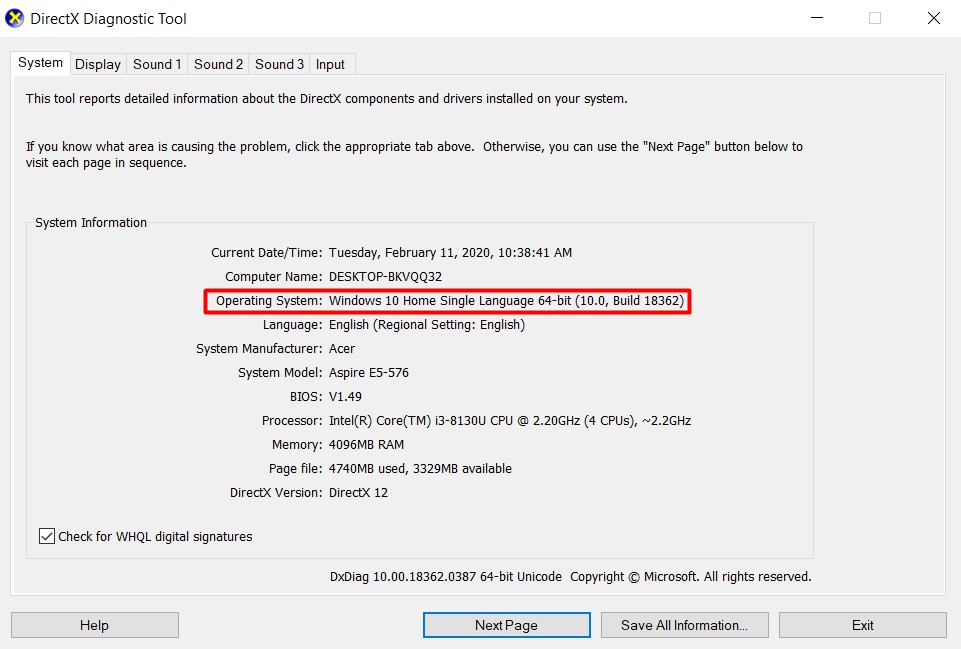The height and width of the screenshot is (649, 961).
Task: Click 'Windows 10 Home Single Language 64-bit' value
Action: 450,301
